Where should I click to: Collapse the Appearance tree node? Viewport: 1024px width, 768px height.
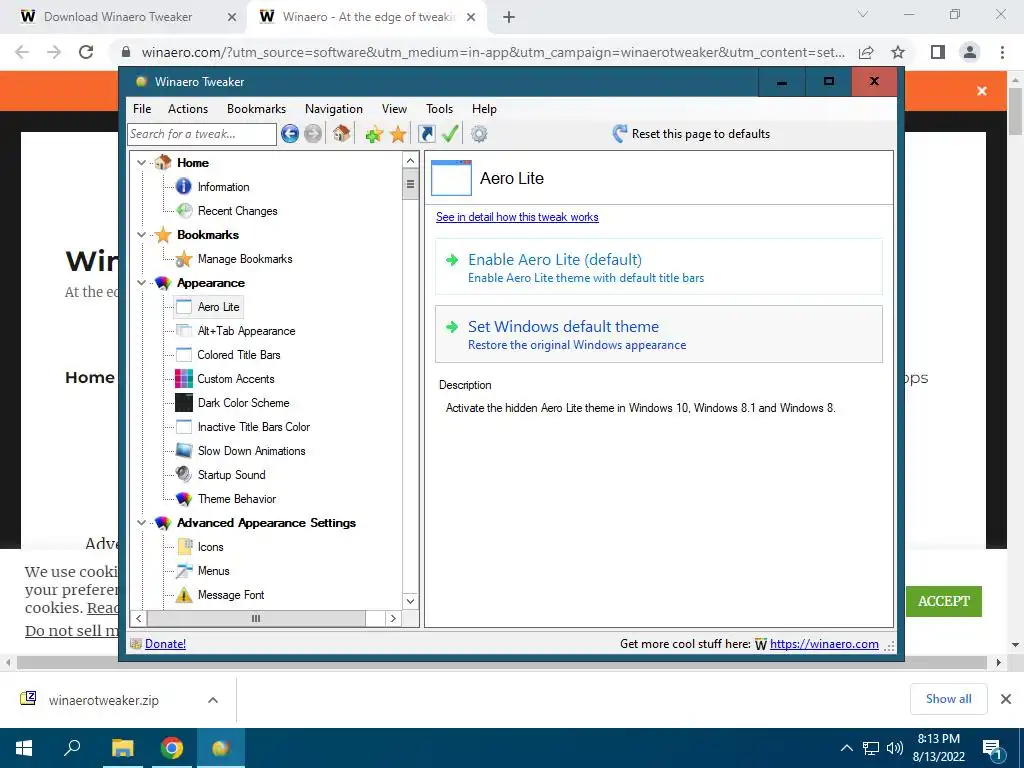point(141,283)
